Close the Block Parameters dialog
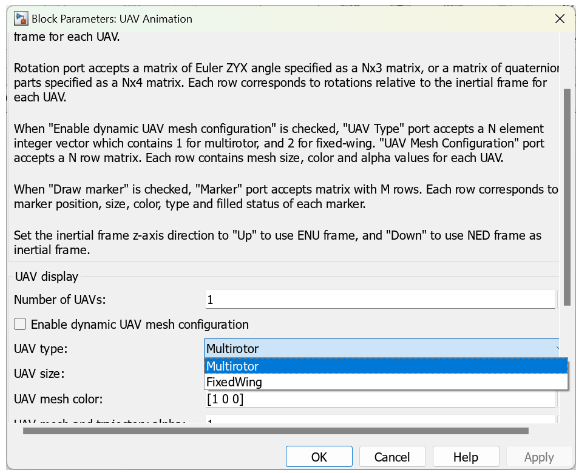Image resolution: width=580 pixels, height=473 pixels. pyautogui.click(x=560, y=18)
